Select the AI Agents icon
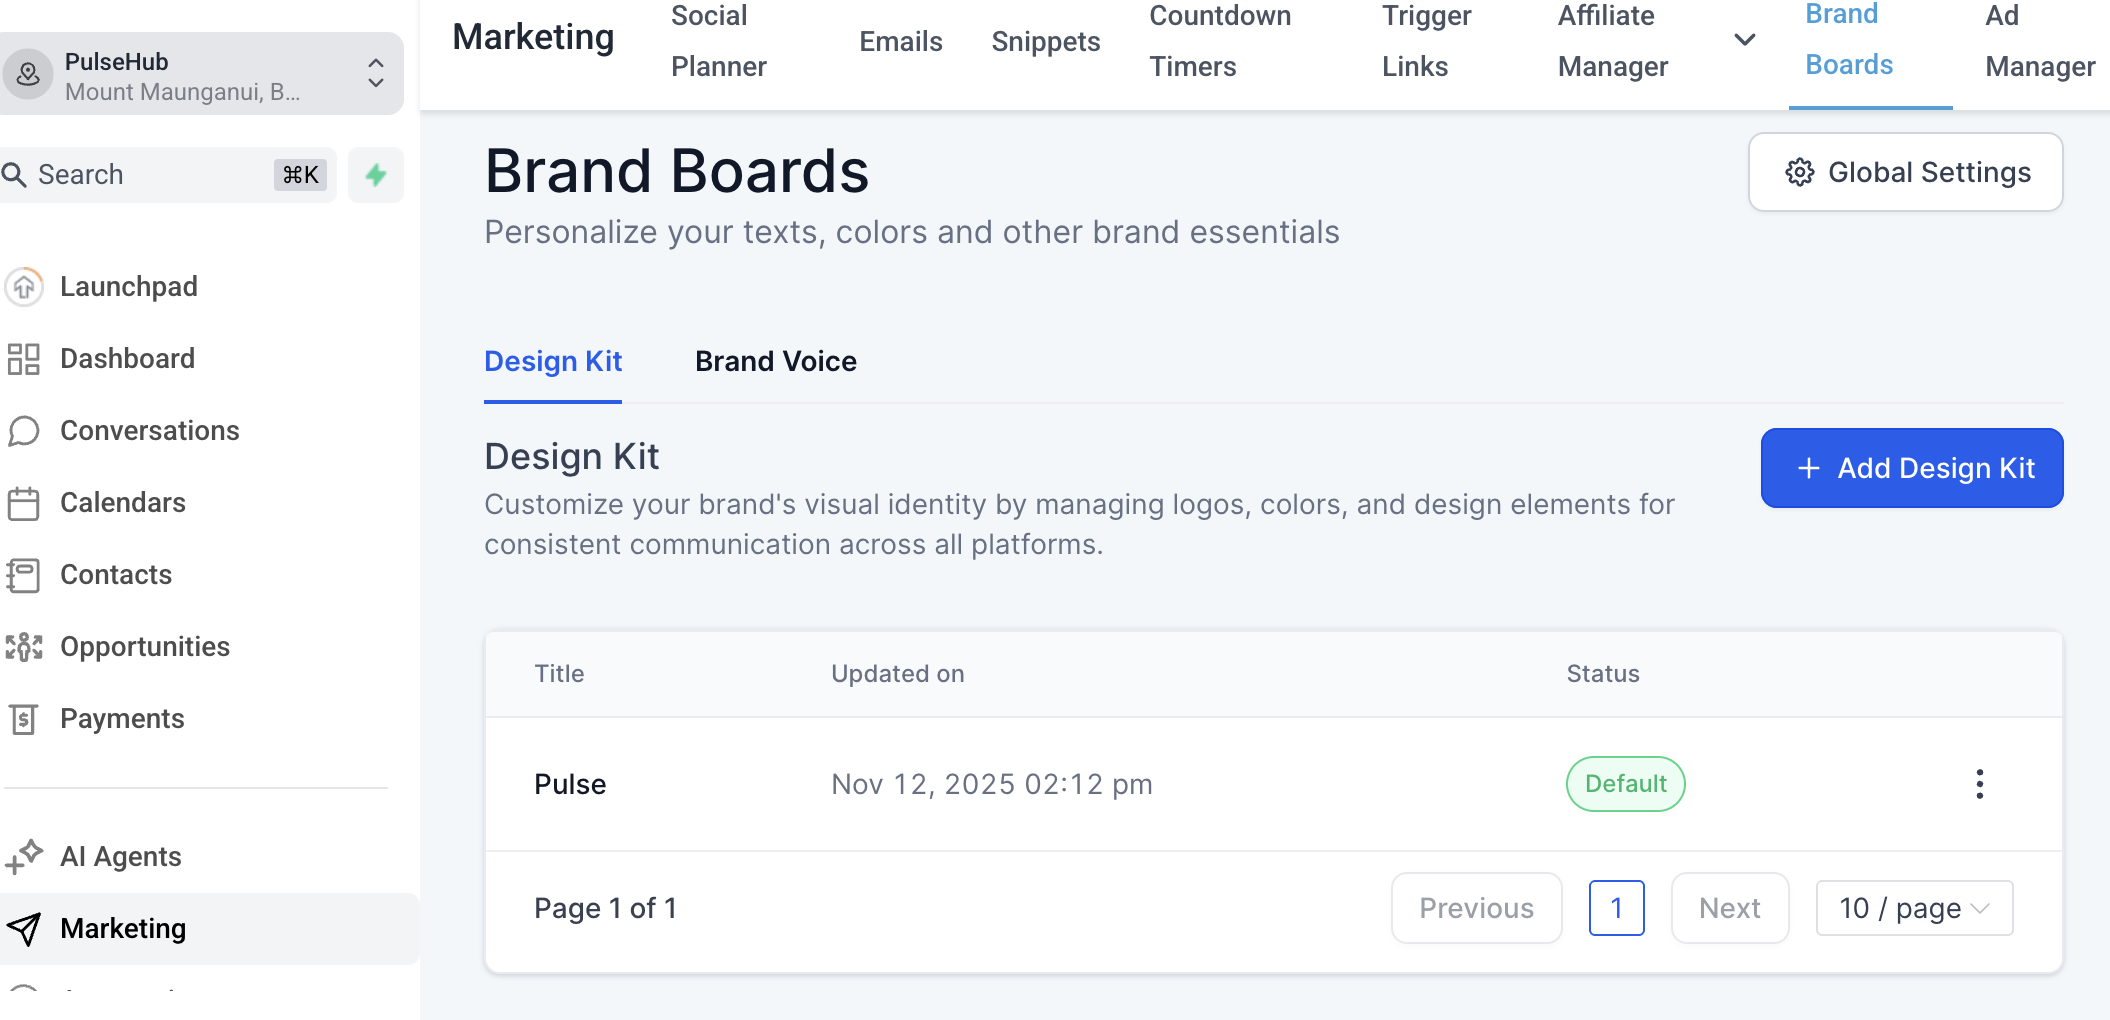 pos(24,856)
